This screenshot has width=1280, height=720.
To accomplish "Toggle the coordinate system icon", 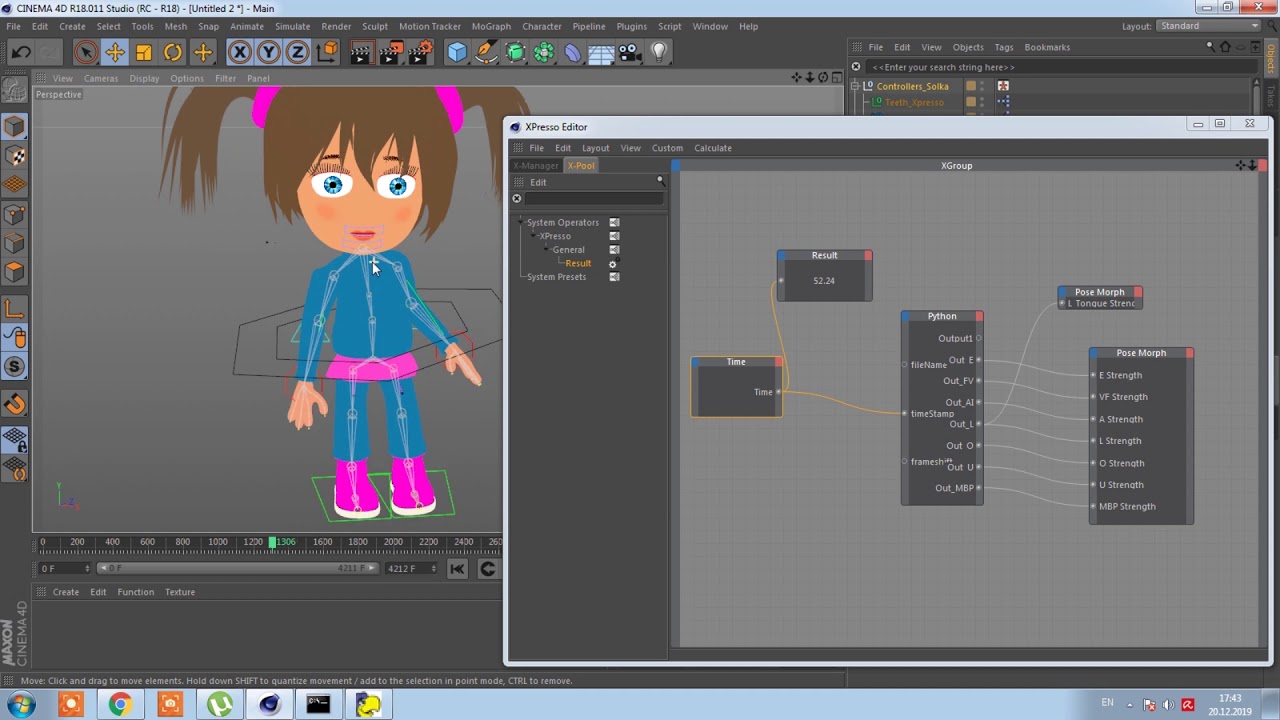I will (x=327, y=52).
